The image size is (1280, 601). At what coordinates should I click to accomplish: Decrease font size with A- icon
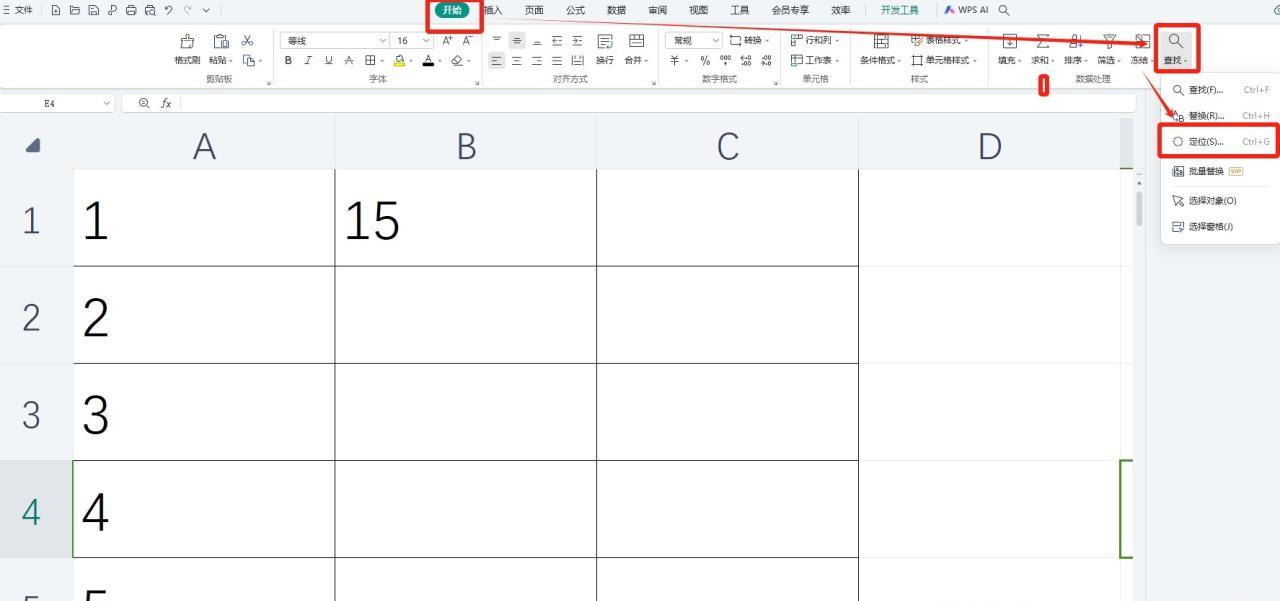(466, 40)
